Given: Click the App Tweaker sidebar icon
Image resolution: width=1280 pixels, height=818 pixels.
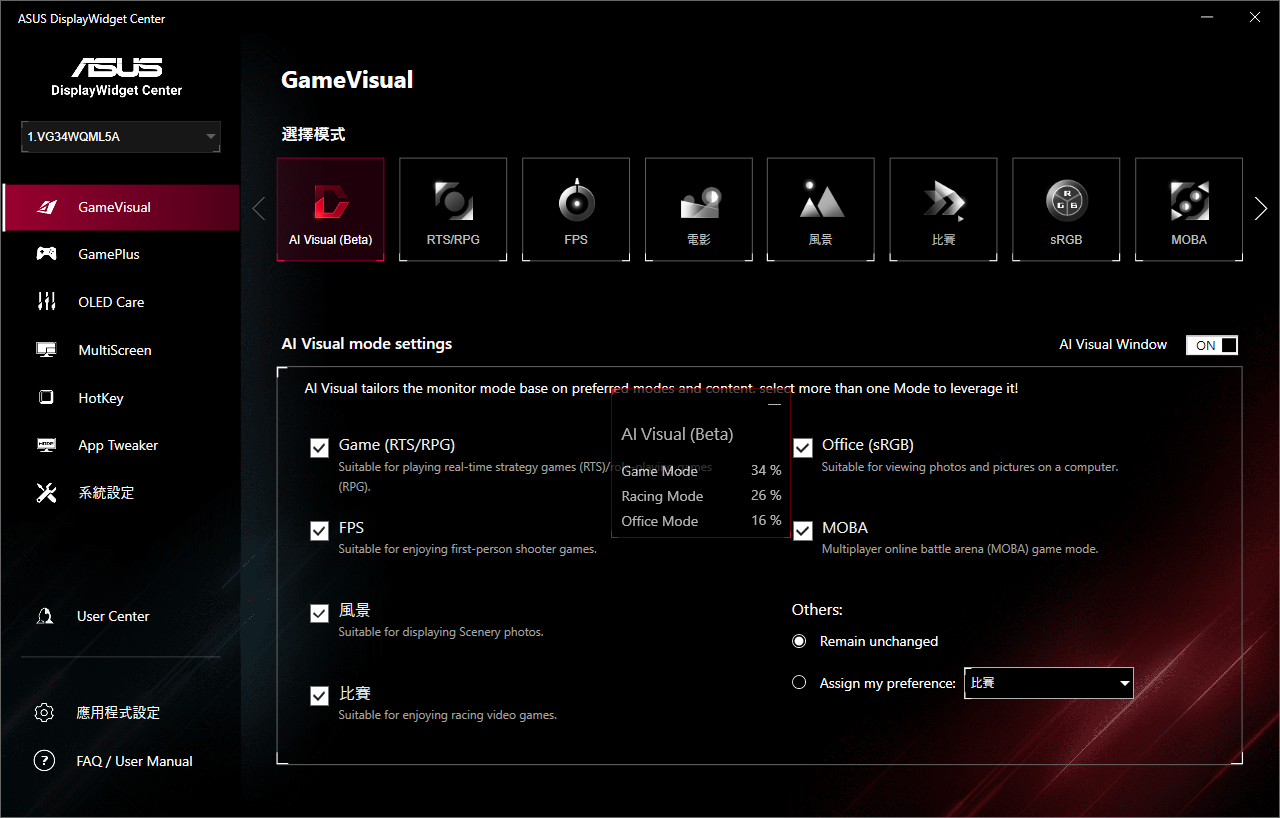Looking at the screenshot, I should [46, 445].
